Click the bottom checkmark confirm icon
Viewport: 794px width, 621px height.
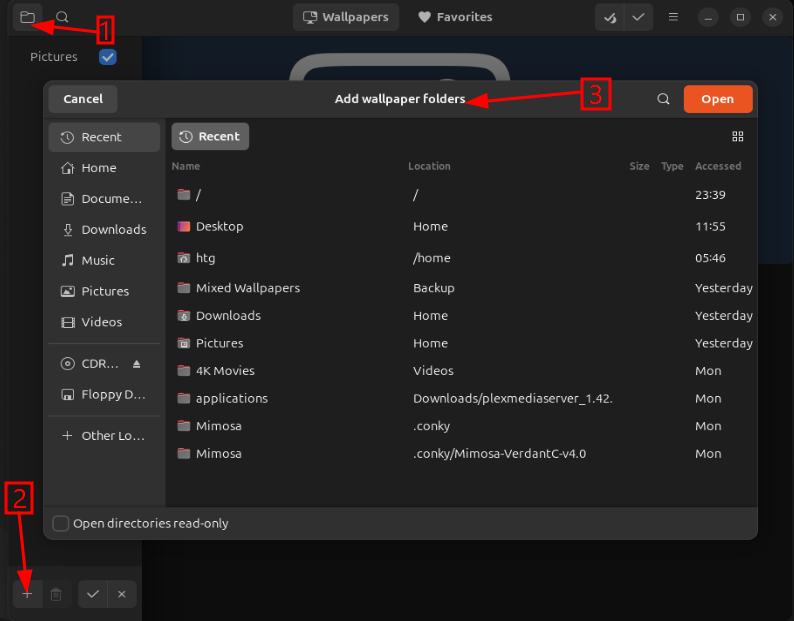(93, 594)
